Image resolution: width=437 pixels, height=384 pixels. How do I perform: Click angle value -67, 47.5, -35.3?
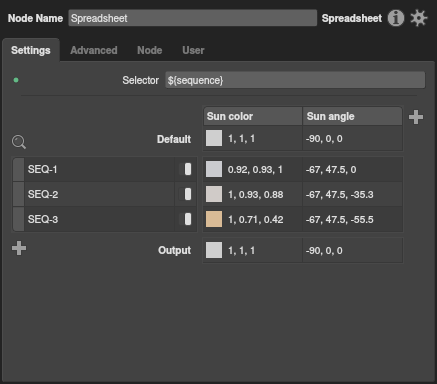click(340, 195)
